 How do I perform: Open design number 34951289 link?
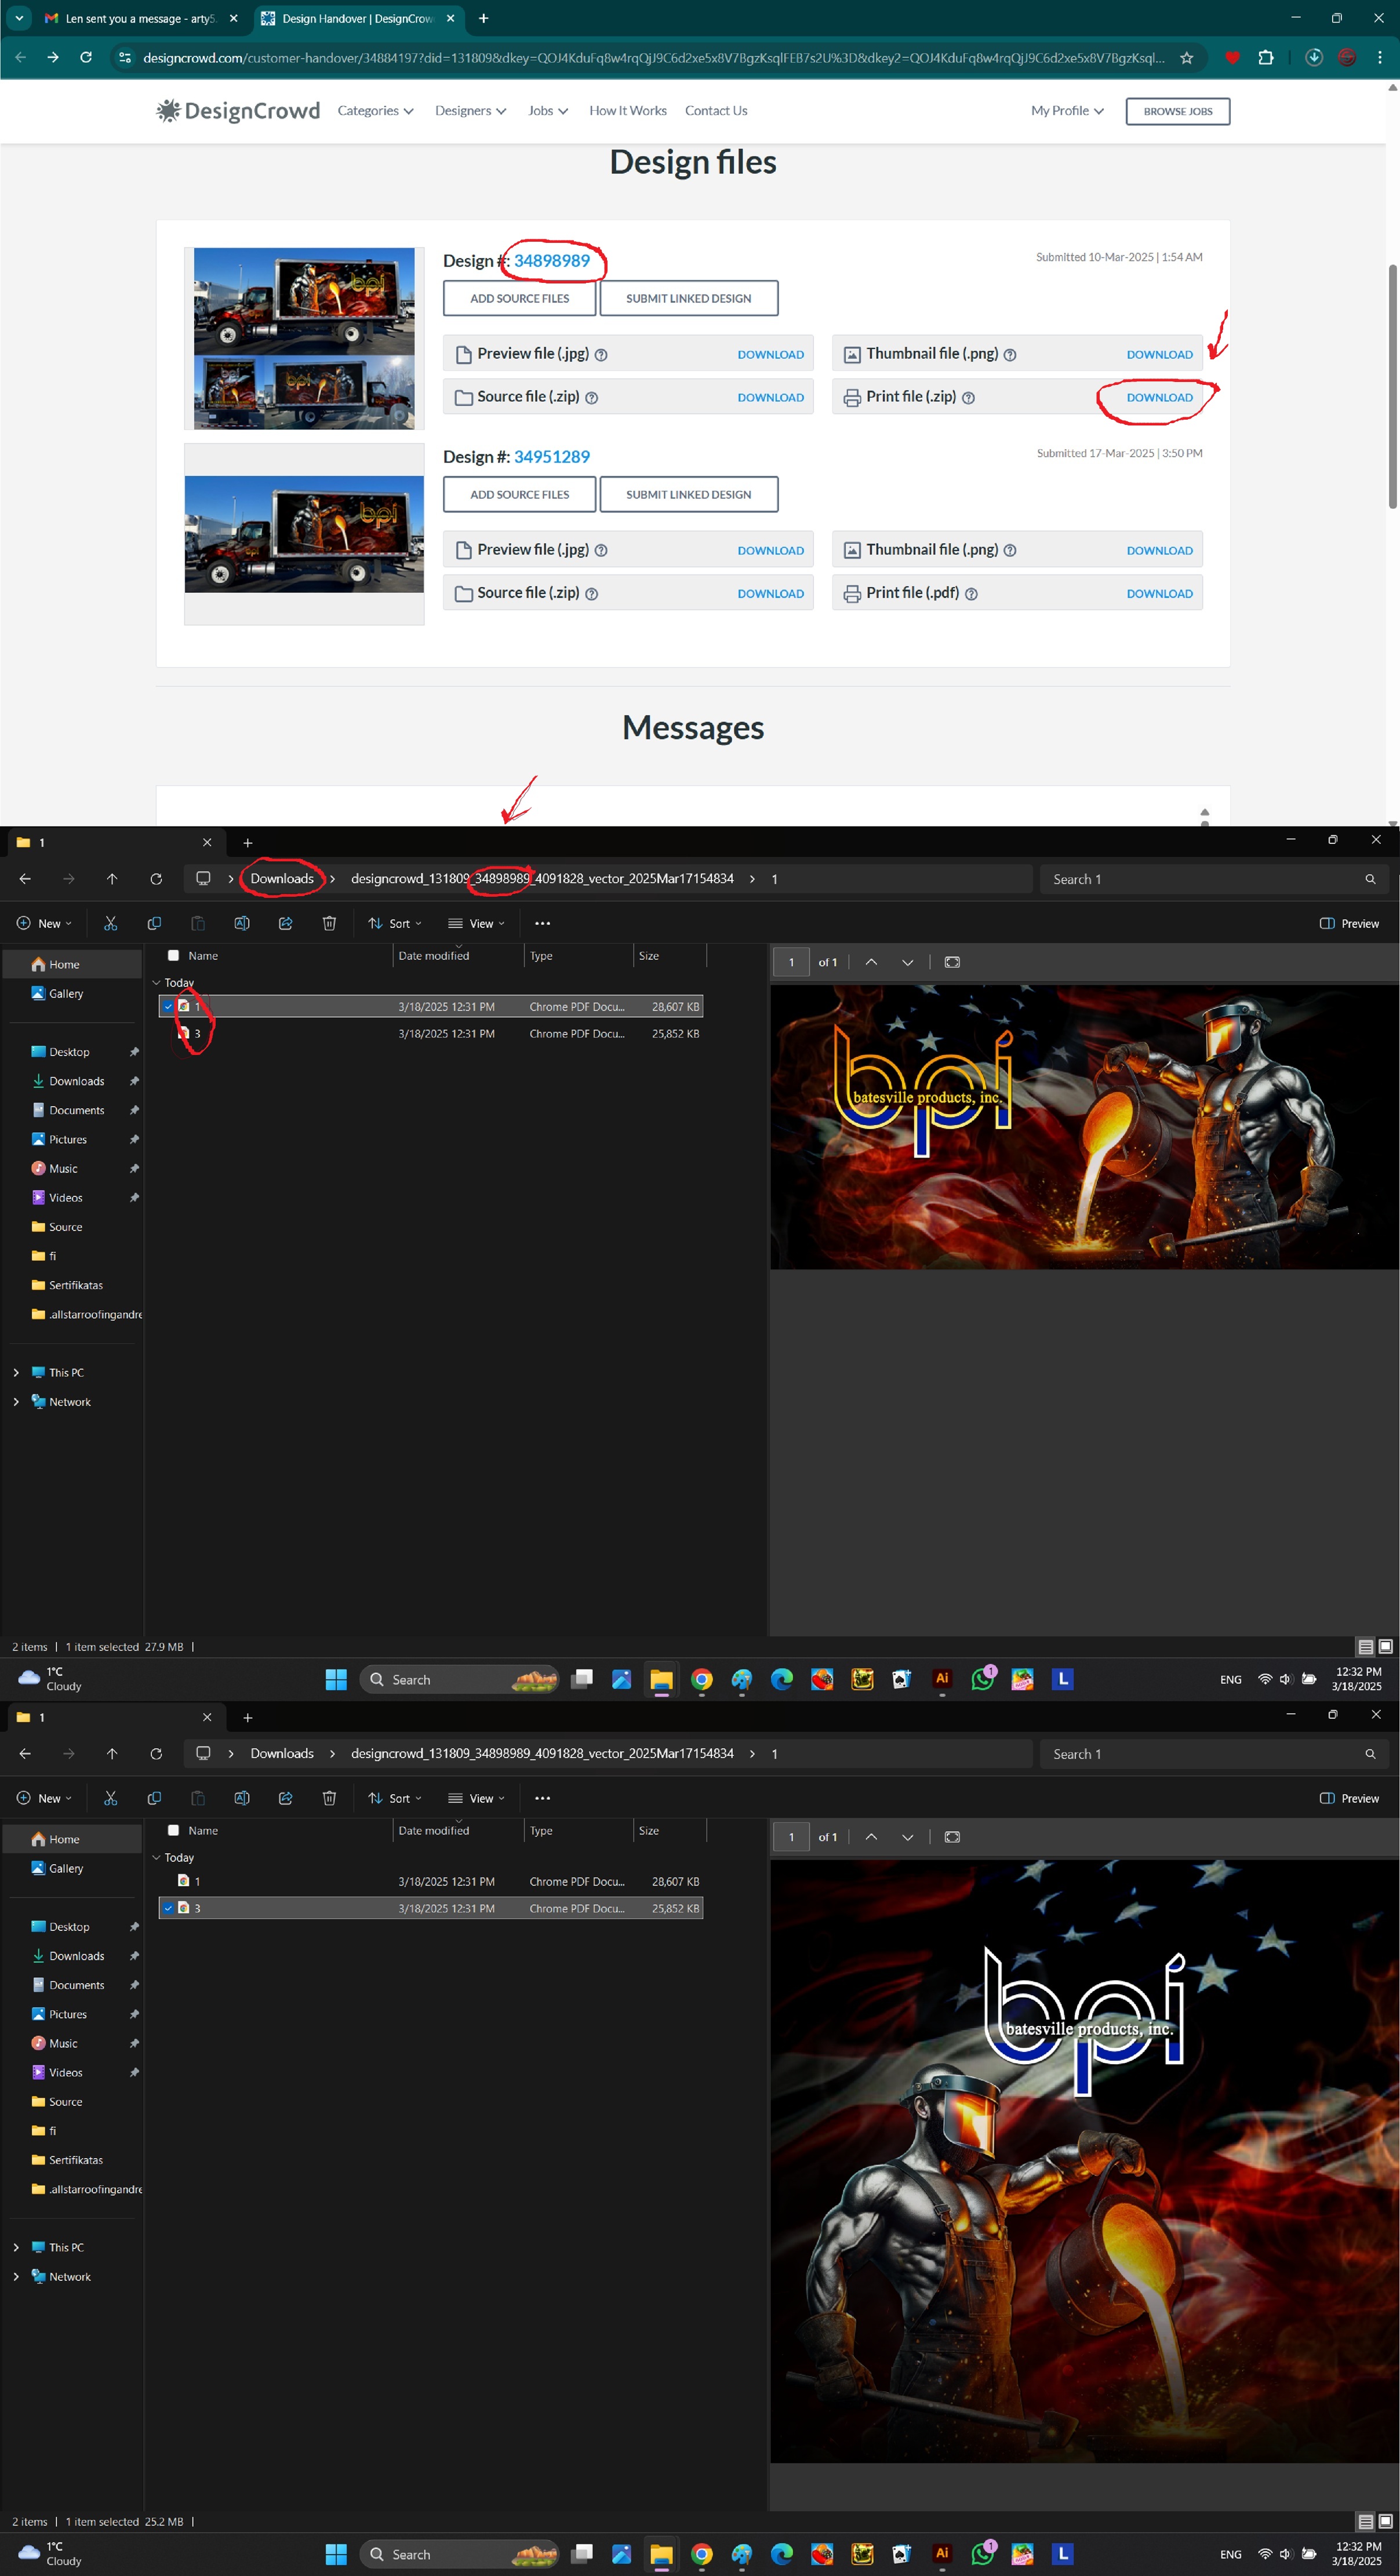click(551, 457)
